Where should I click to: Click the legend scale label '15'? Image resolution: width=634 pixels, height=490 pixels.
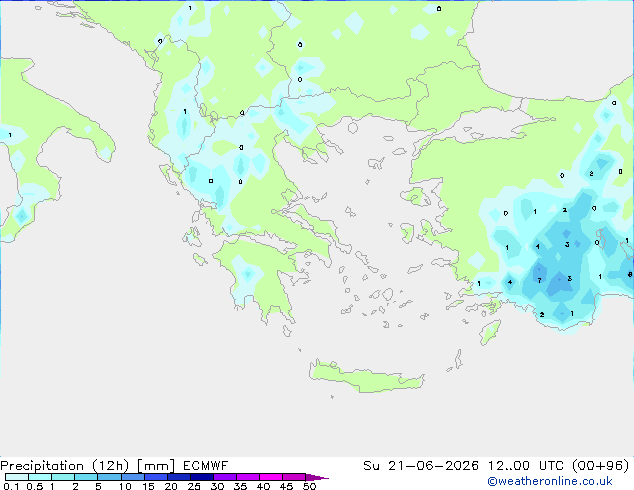pyautogui.click(x=148, y=486)
